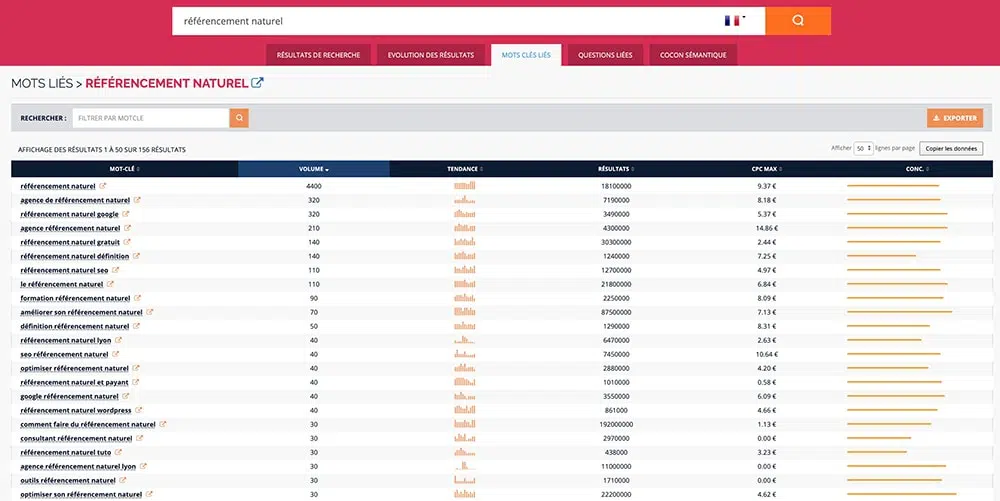Open external icon next to référencement naturel gratuit
The width and height of the screenshot is (1000, 501).
[x=127, y=242]
